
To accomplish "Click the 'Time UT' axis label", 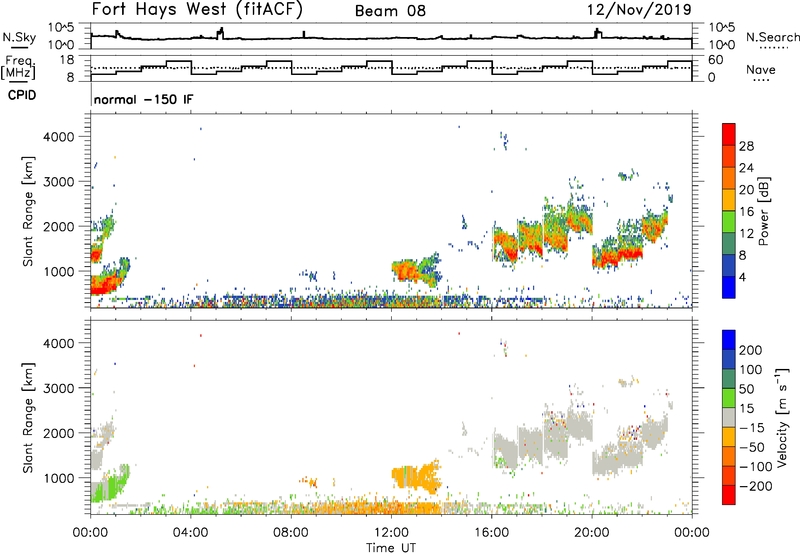I will (x=391, y=547).
